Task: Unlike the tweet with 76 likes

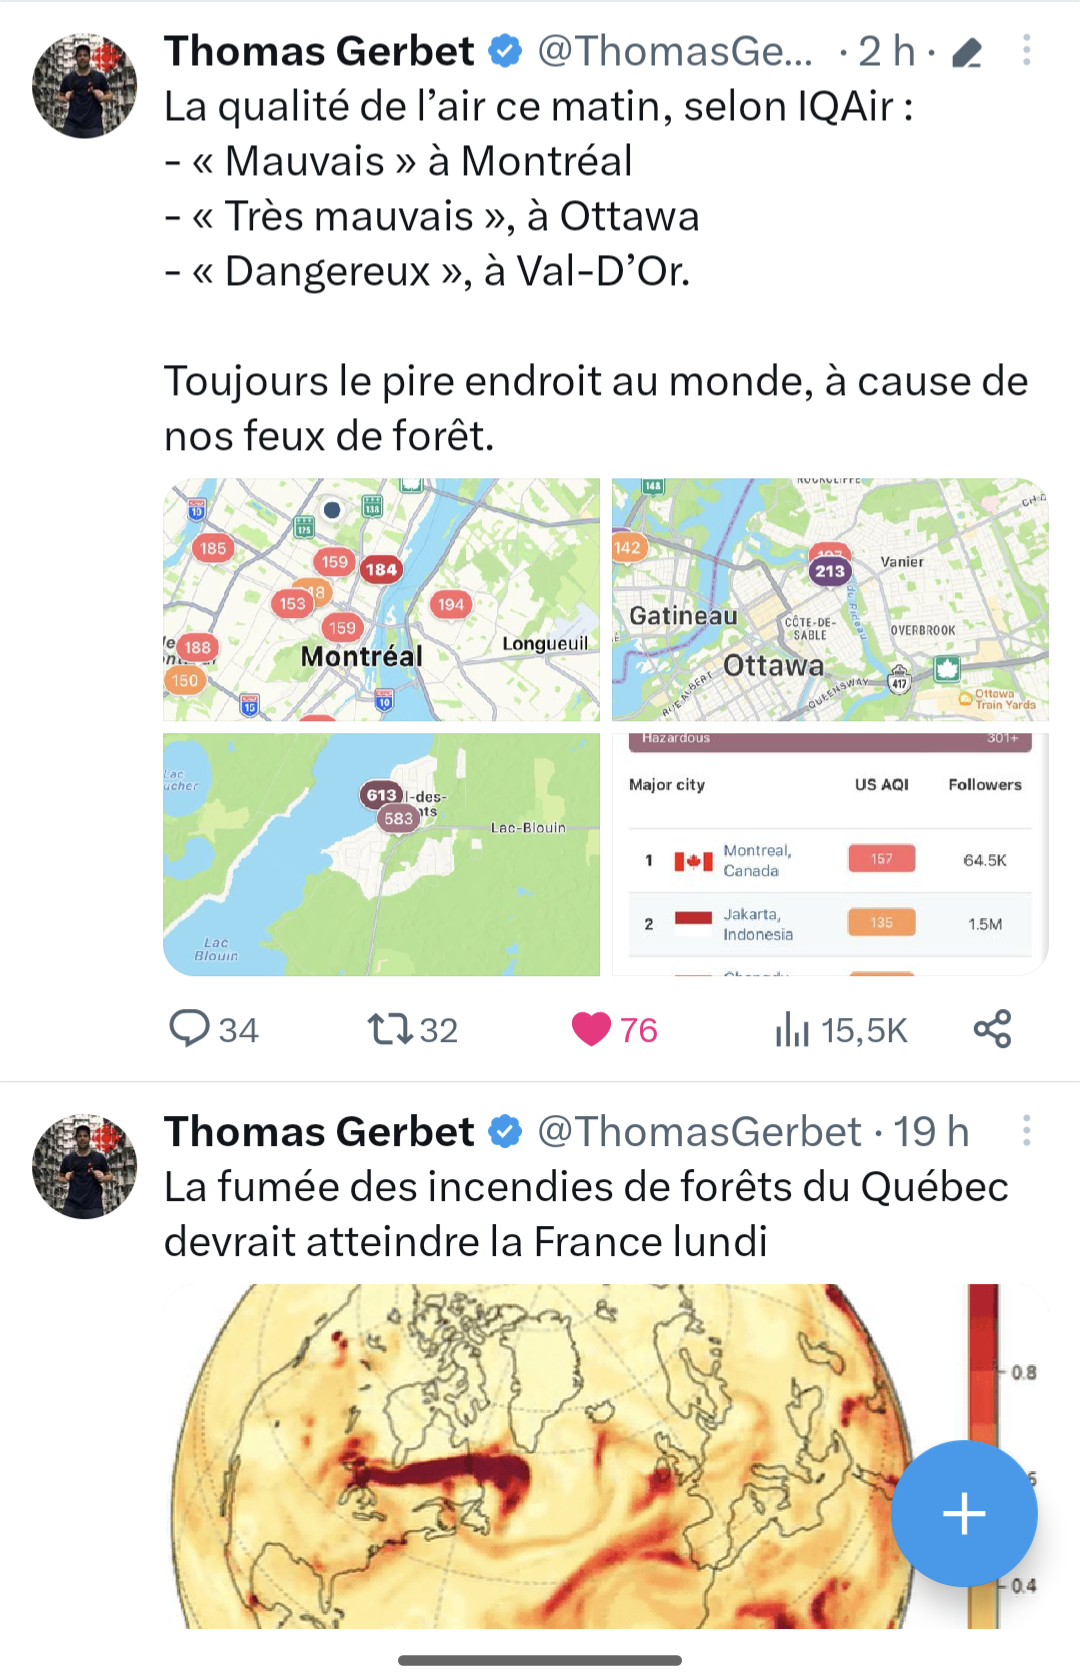Action: pyautogui.click(x=591, y=1029)
